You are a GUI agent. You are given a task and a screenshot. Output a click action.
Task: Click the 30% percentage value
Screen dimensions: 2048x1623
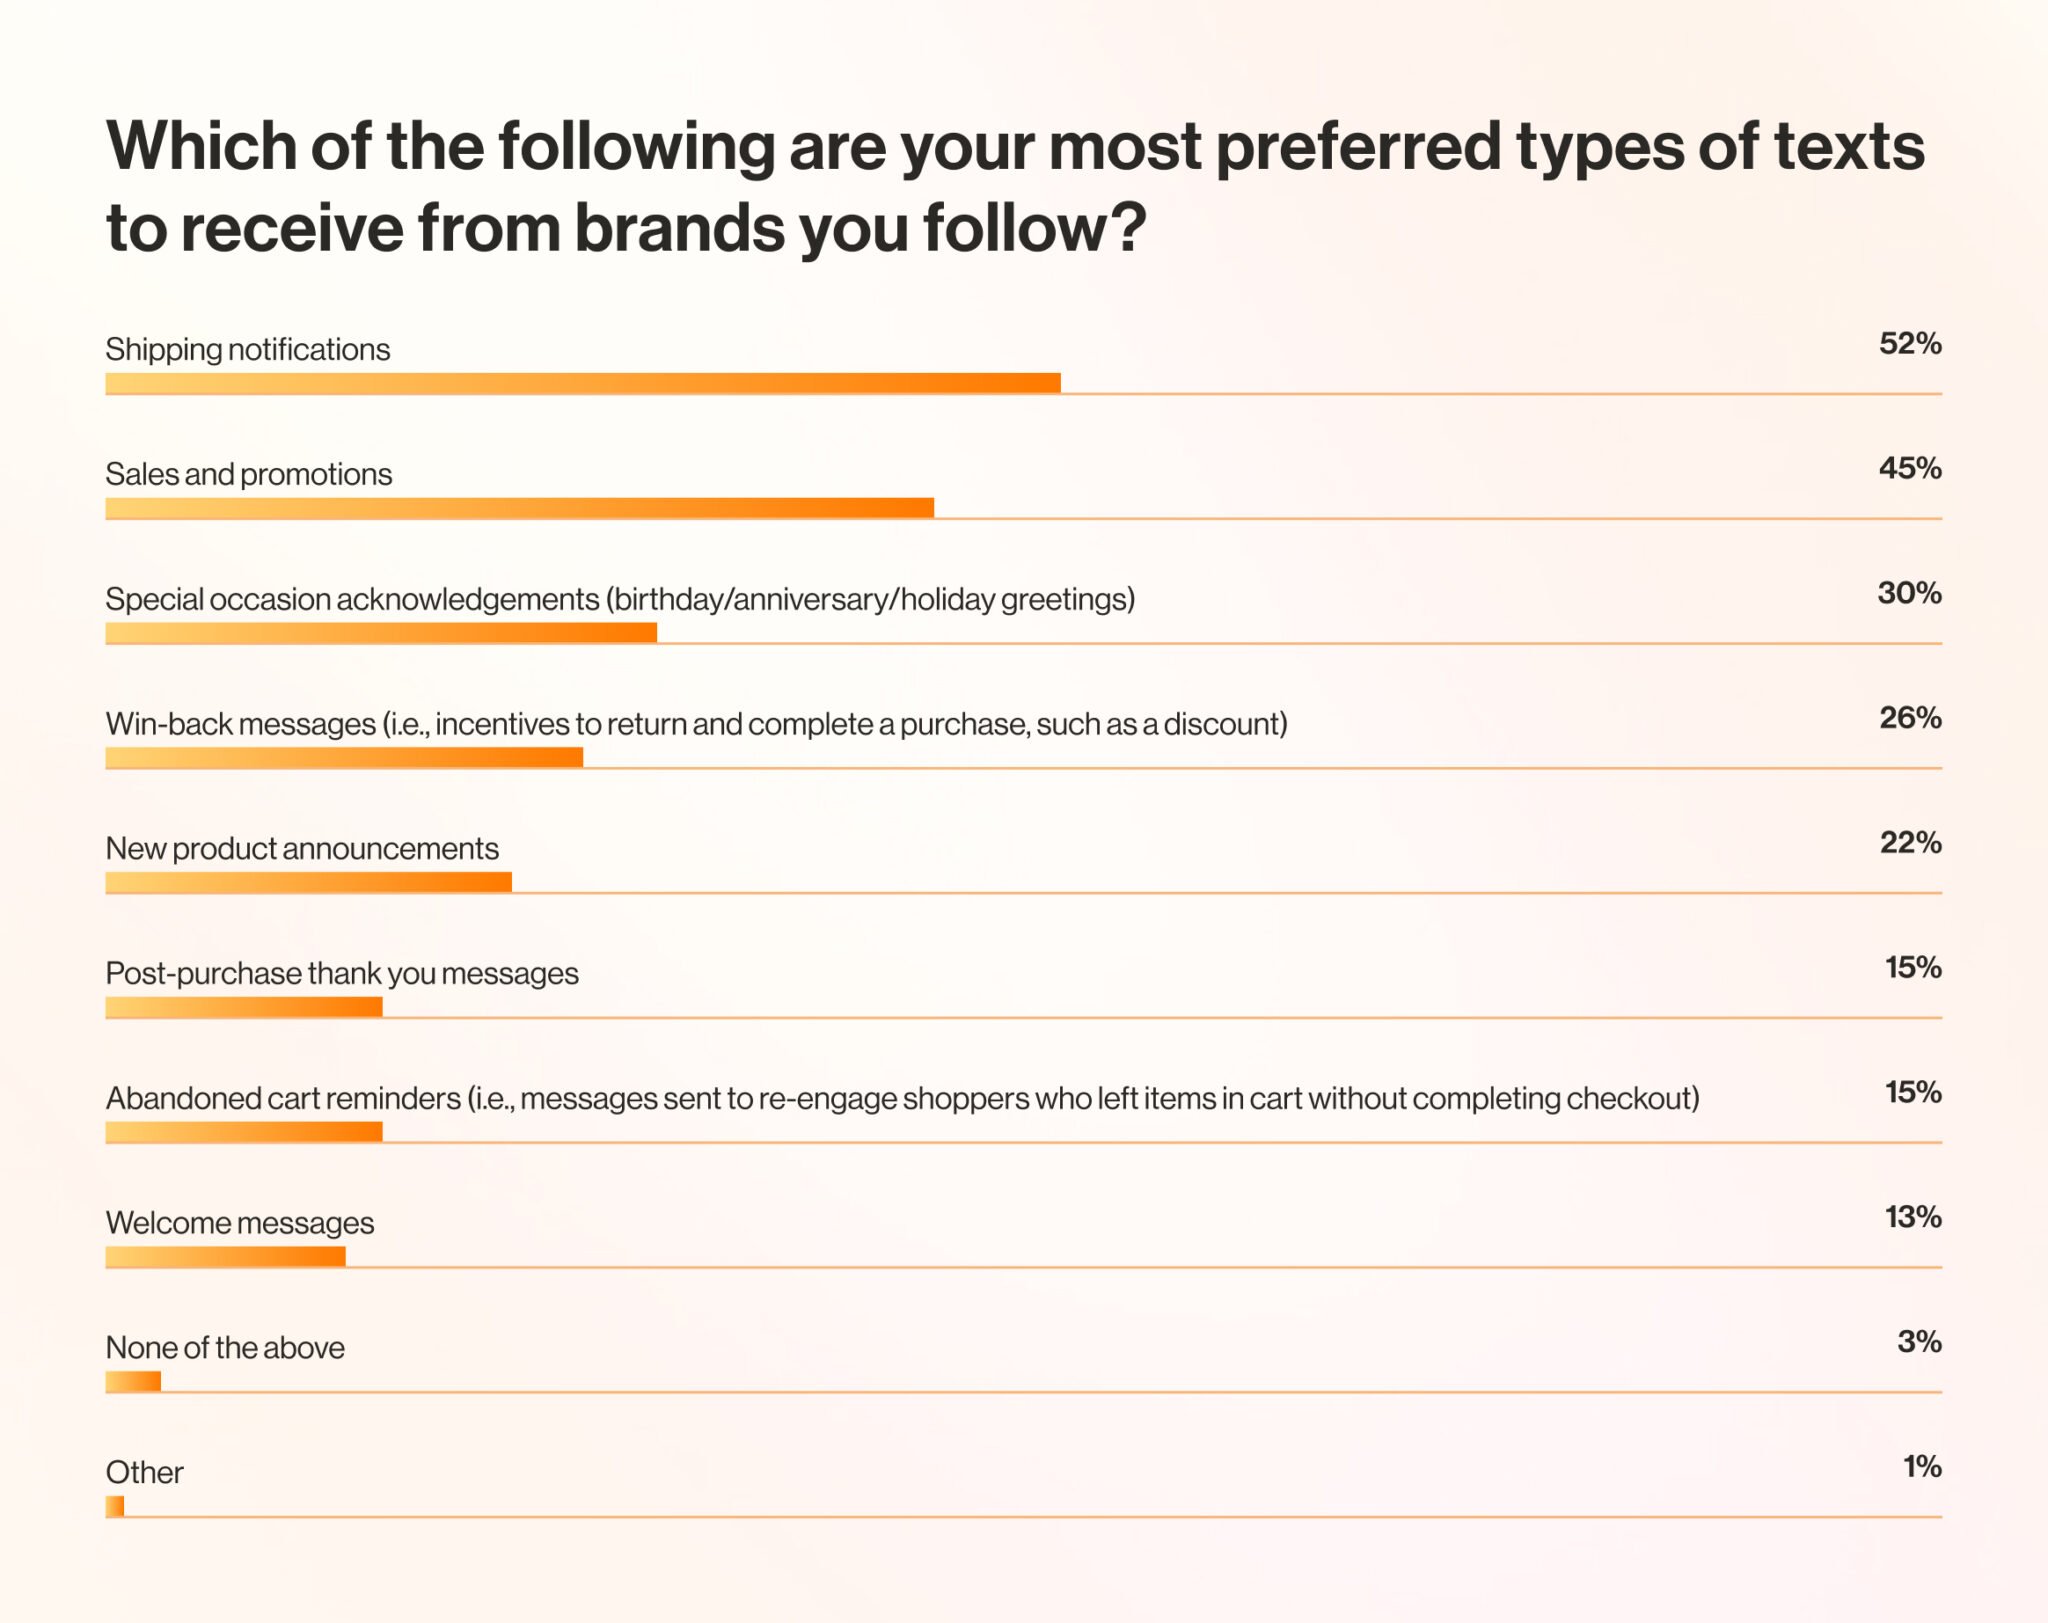click(x=1909, y=593)
